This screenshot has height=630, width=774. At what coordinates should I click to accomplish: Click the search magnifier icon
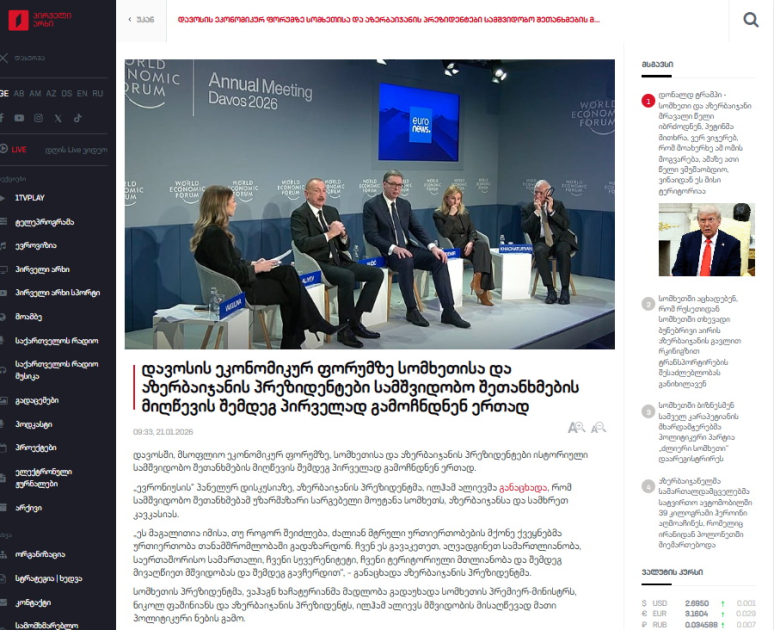751,20
